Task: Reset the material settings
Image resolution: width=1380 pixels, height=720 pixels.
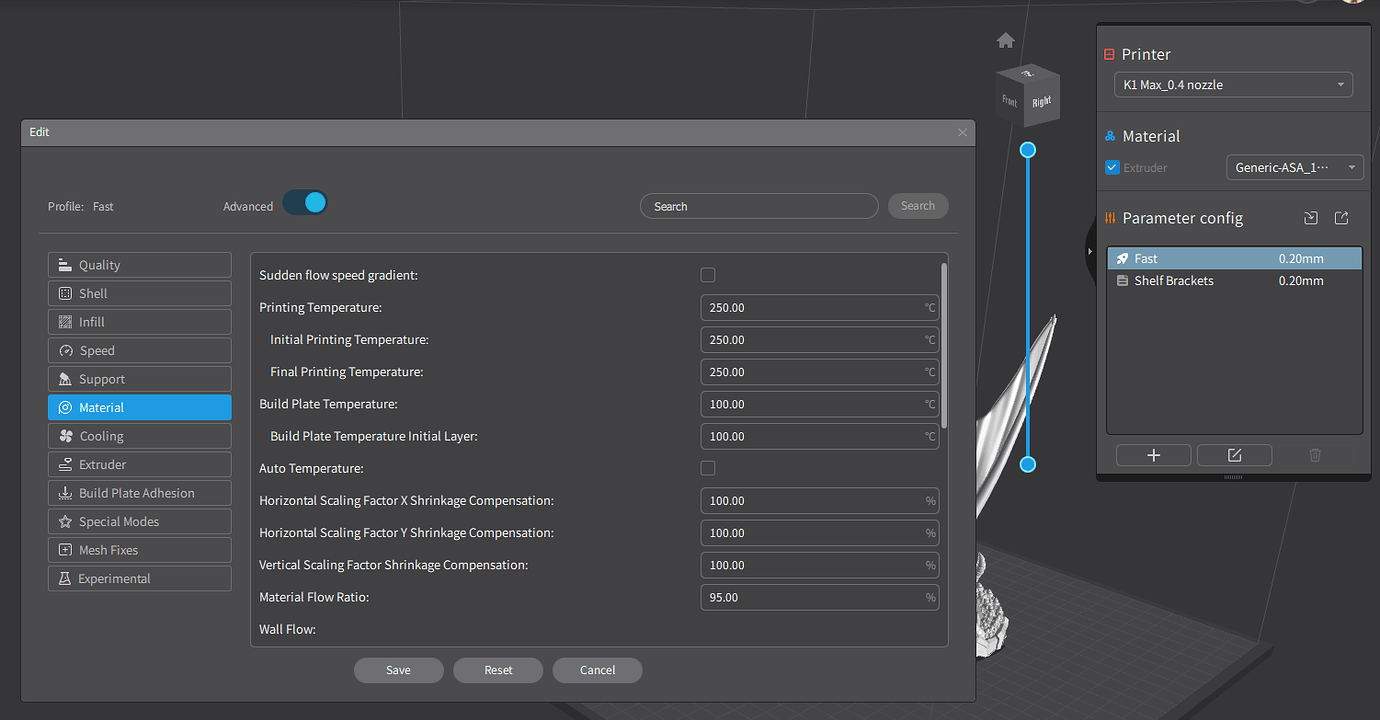Action: point(498,670)
